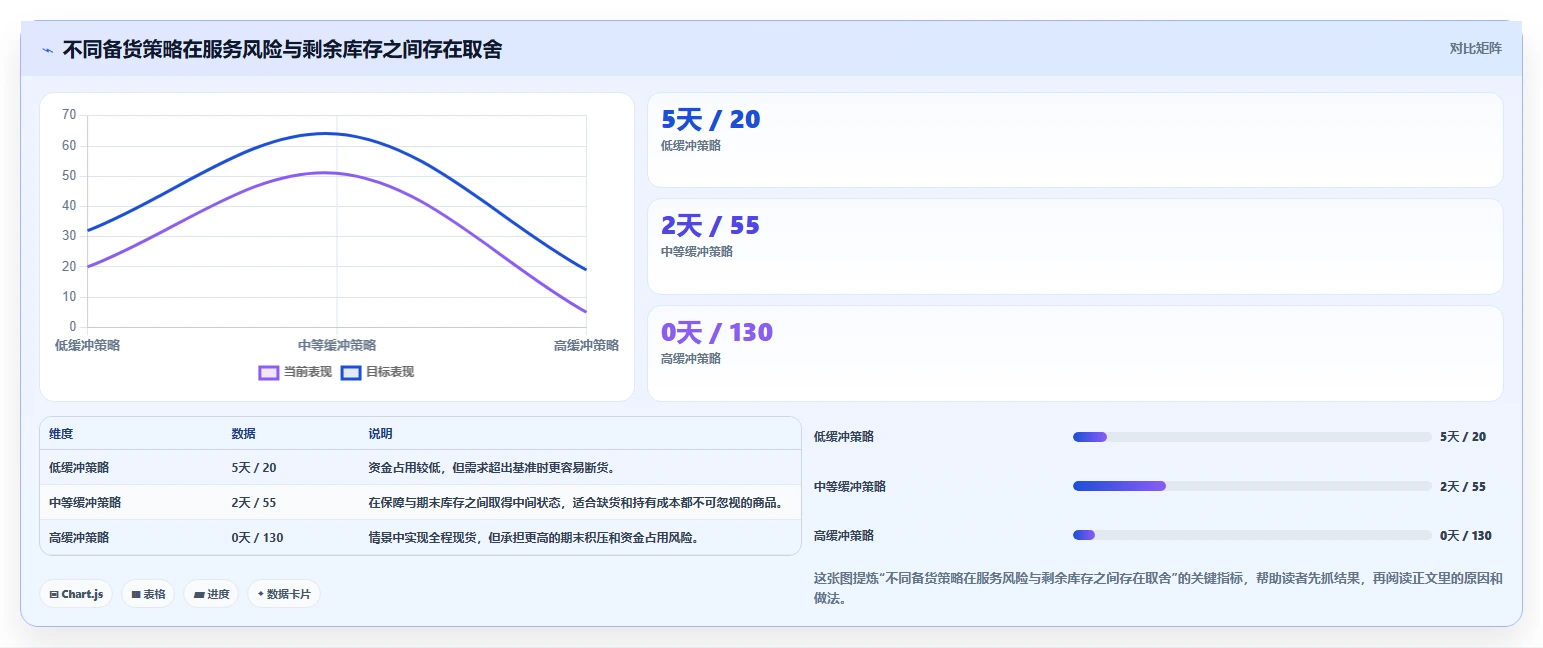The image size is (1543, 648).
Task: Click the purple 当前表现 curve in the chart
Action: click(x=325, y=173)
